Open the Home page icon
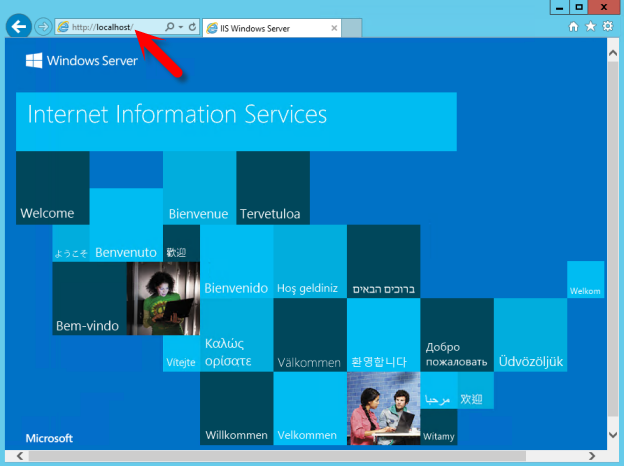The image size is (624, 466). tap(573, 27)
